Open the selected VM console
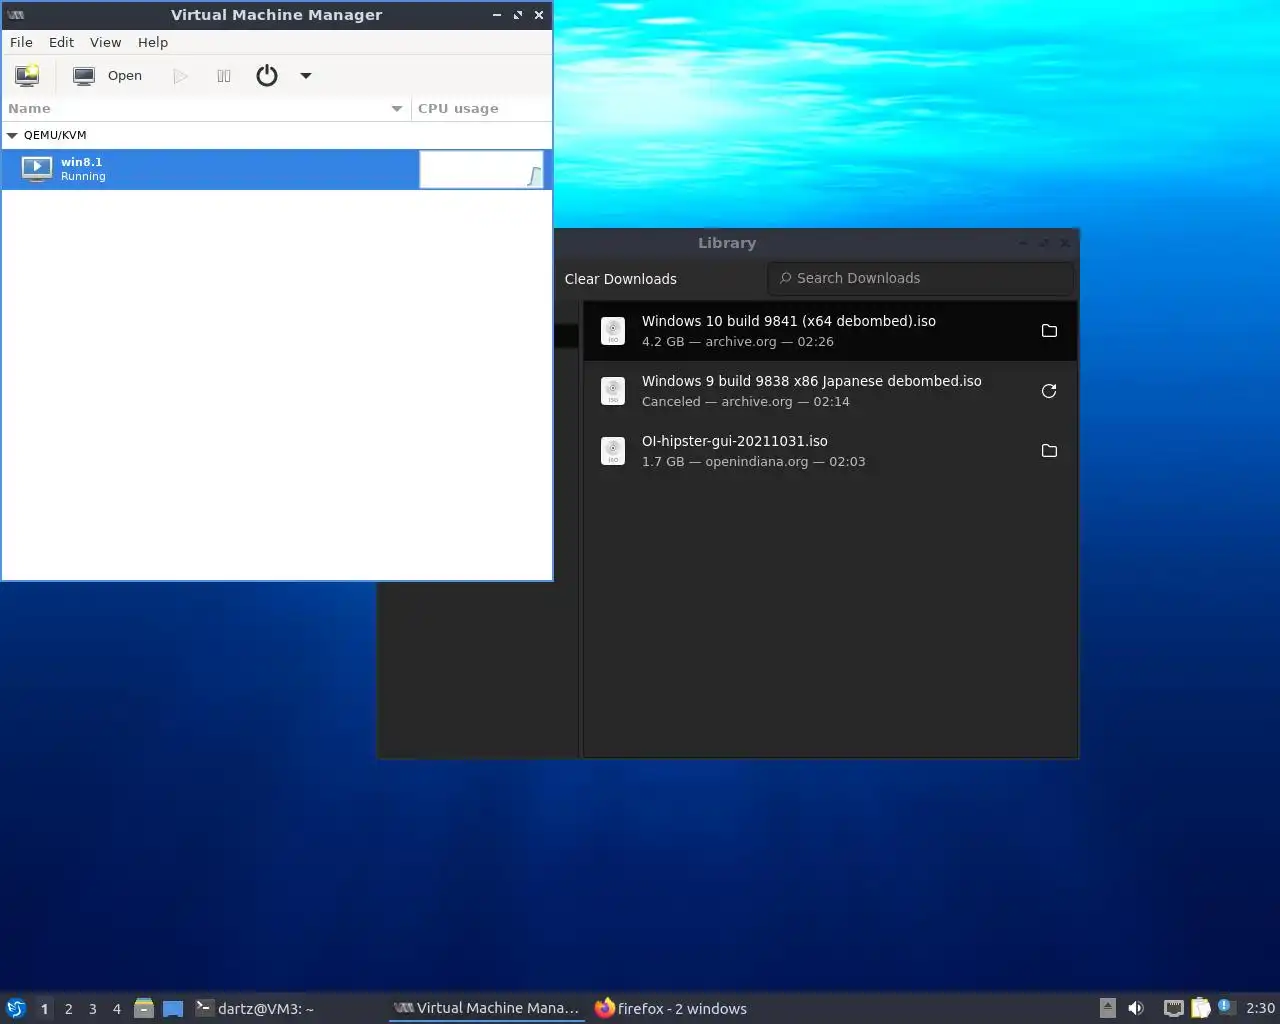Viewport: 1280px width, 1024px height. click(x=108, y=76)
